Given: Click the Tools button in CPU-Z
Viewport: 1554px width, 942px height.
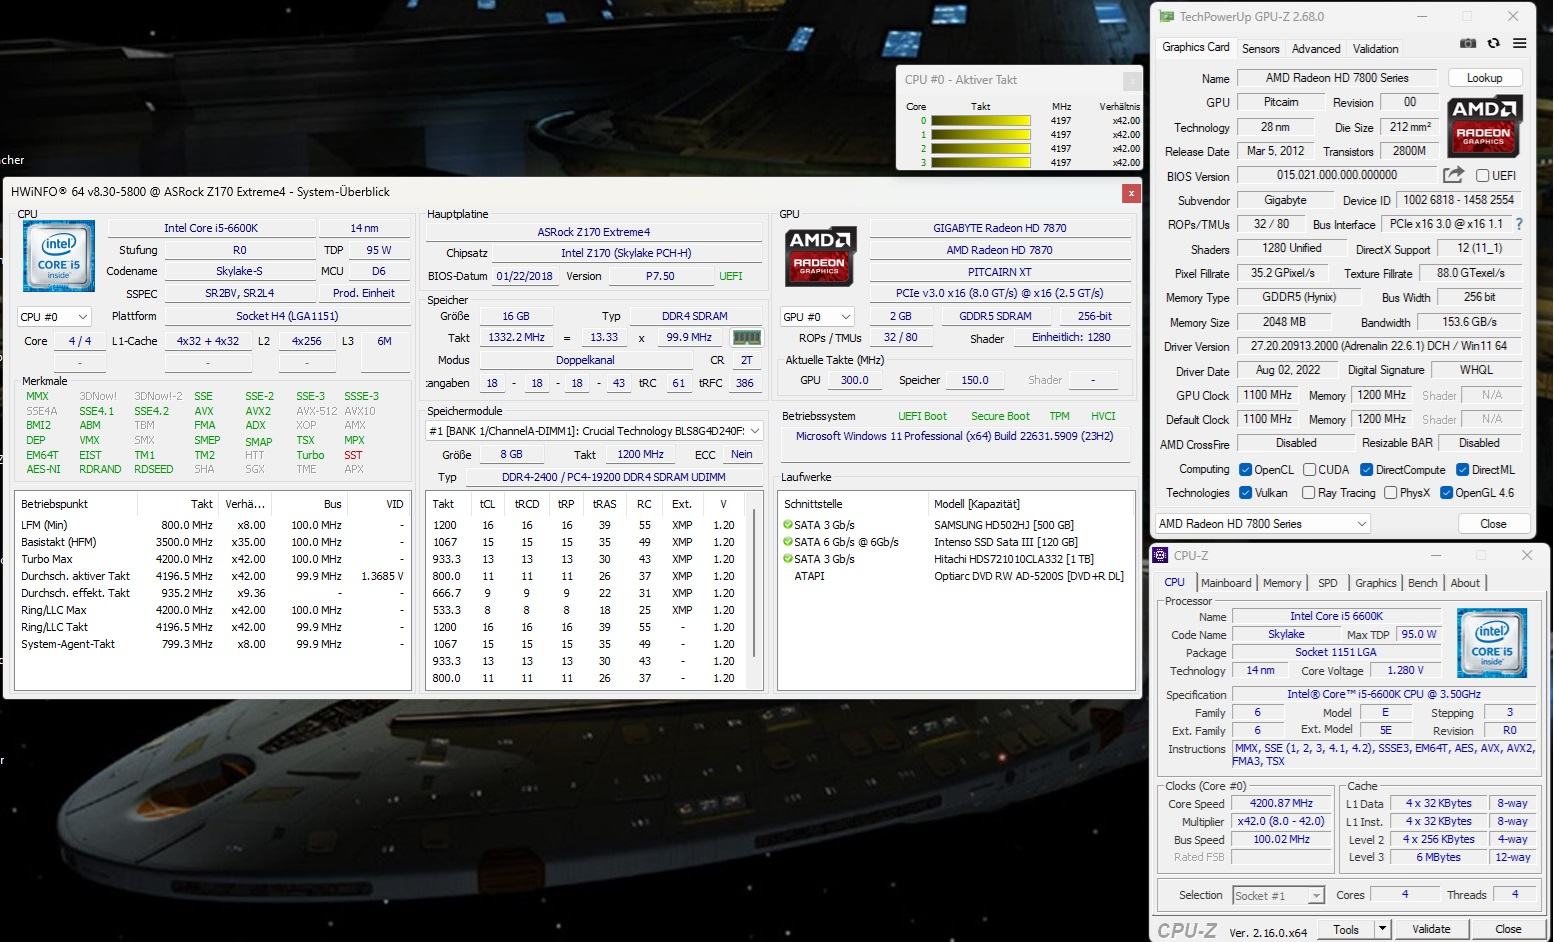Looking at the screenshot, I should pyautogui.click(x=1346, y=929).
